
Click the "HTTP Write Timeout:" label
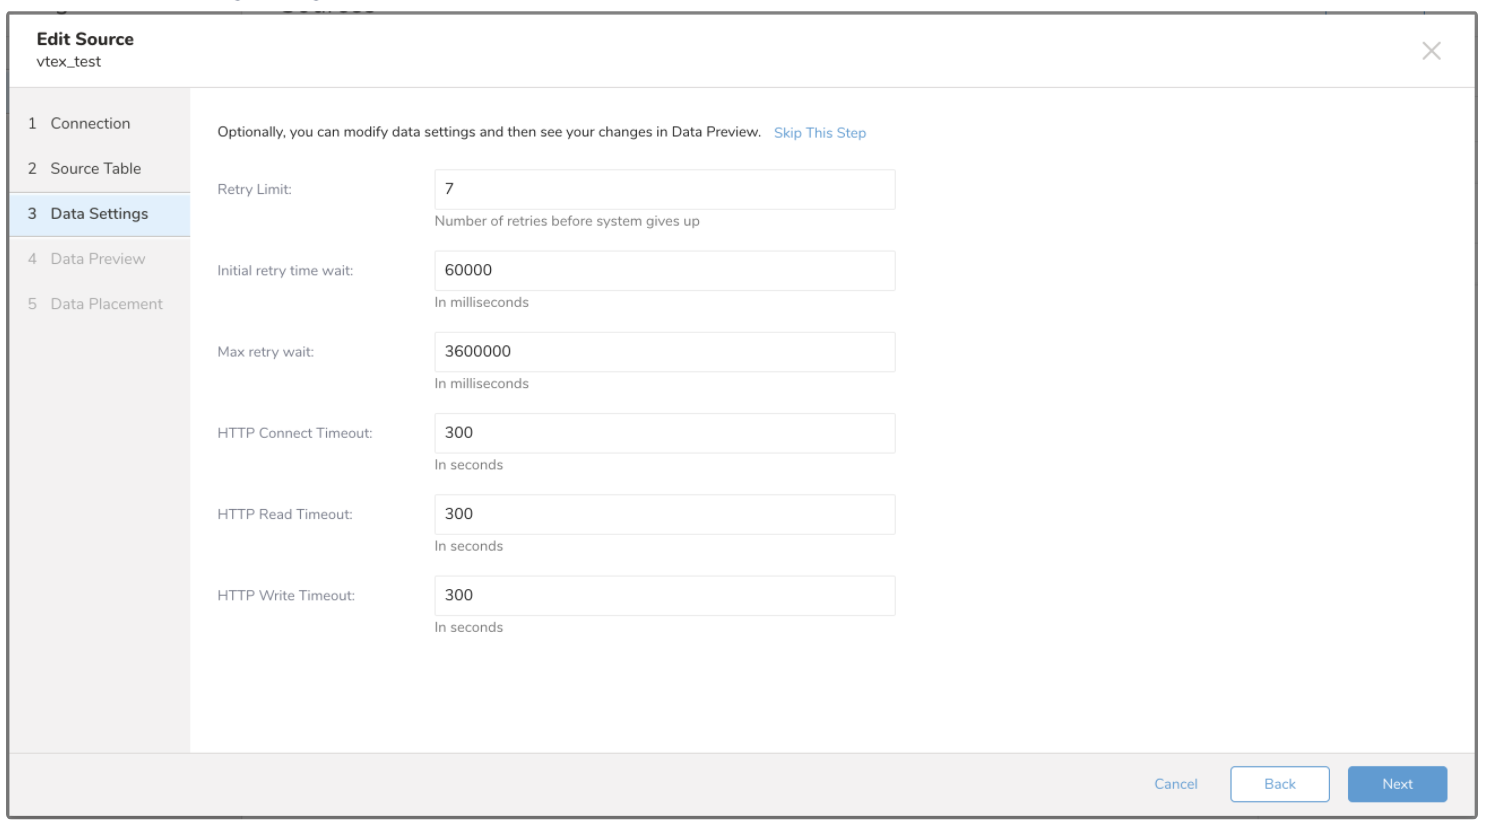[x=286, y=596]
